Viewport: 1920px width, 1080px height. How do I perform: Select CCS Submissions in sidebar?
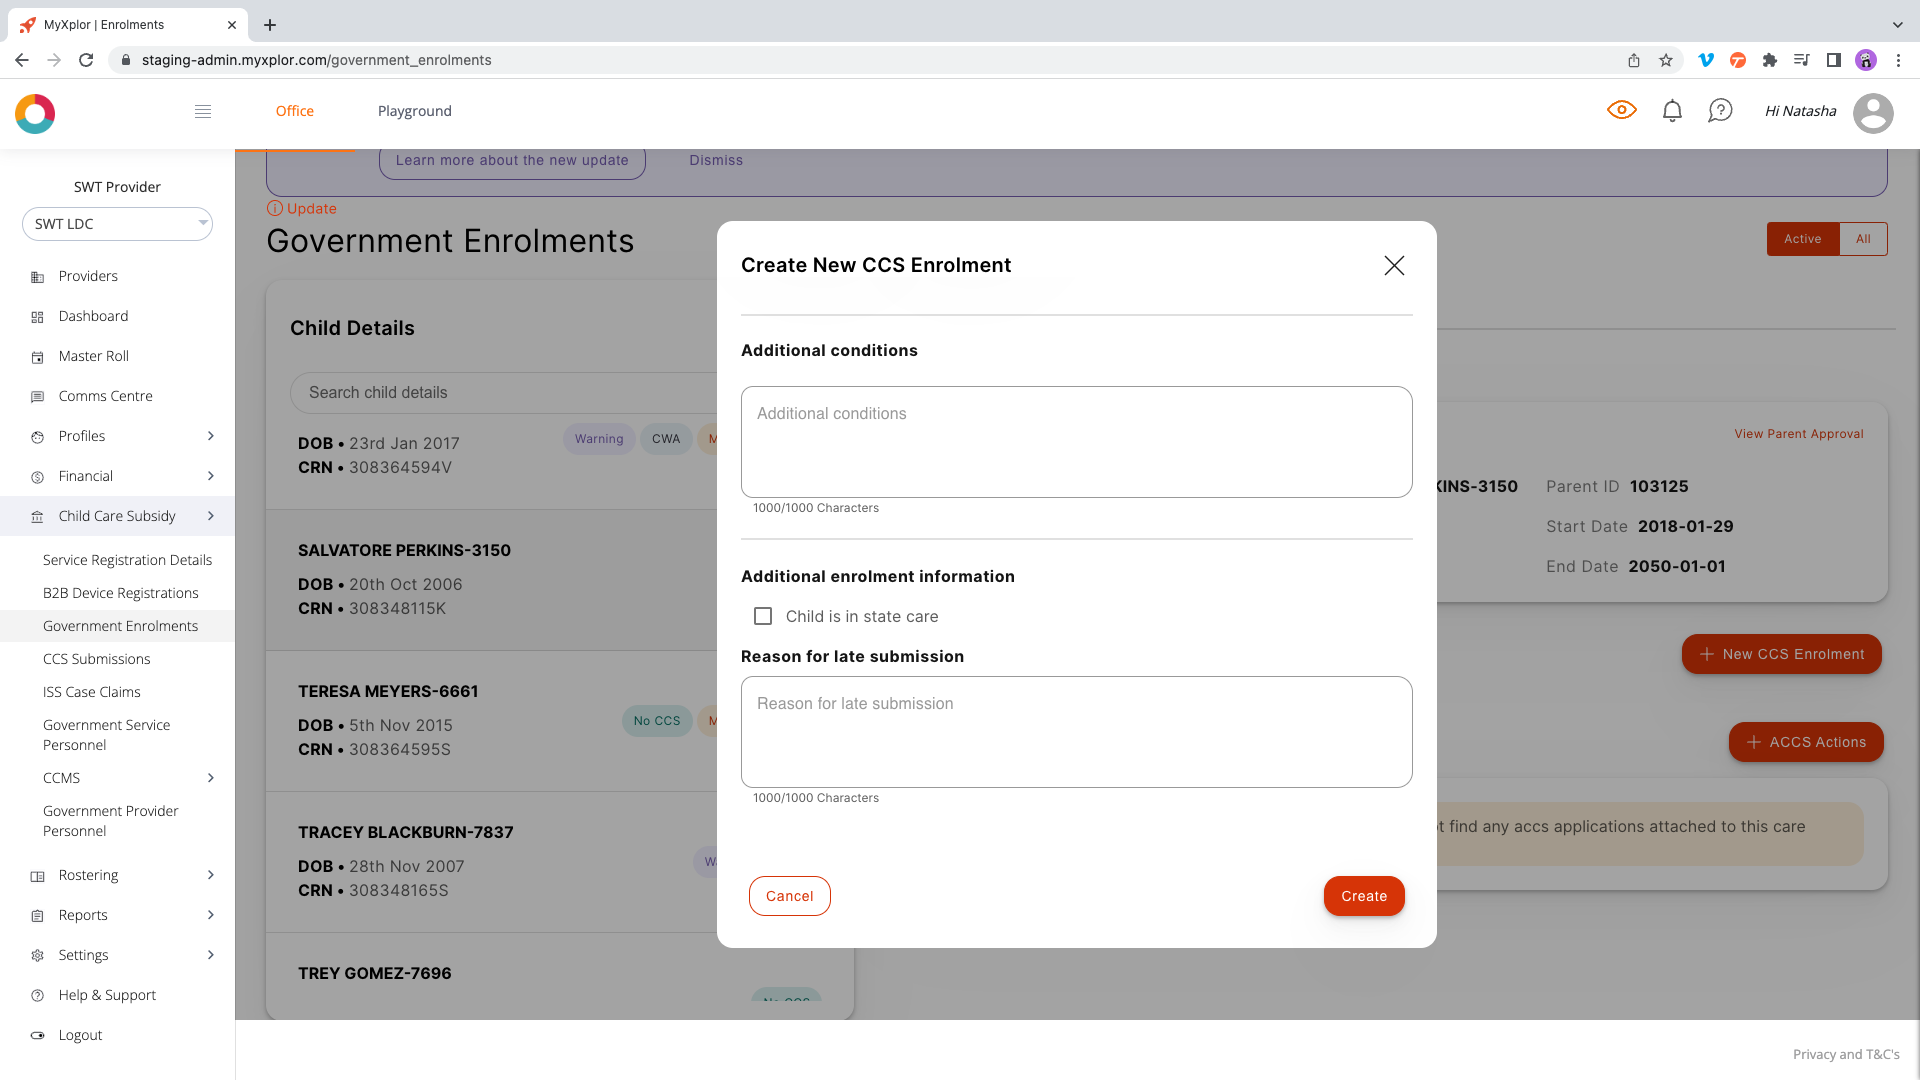96,659
